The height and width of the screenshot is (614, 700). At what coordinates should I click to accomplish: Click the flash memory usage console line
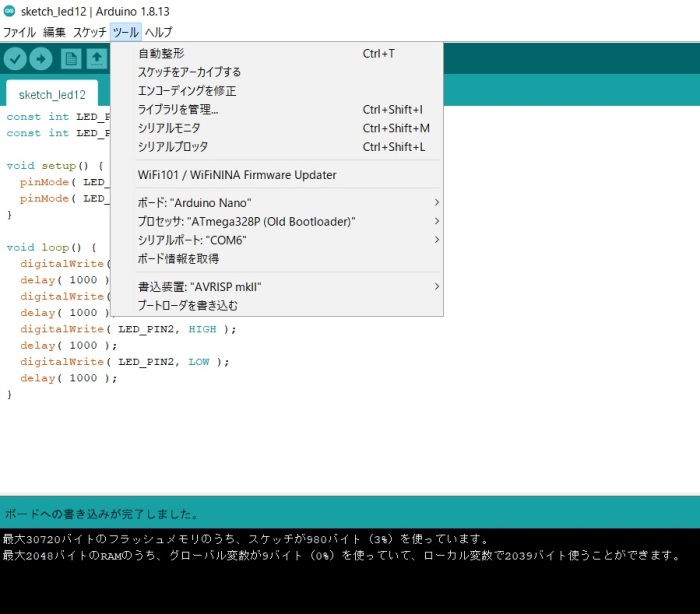pyautogui.click(x=246, y=539)
